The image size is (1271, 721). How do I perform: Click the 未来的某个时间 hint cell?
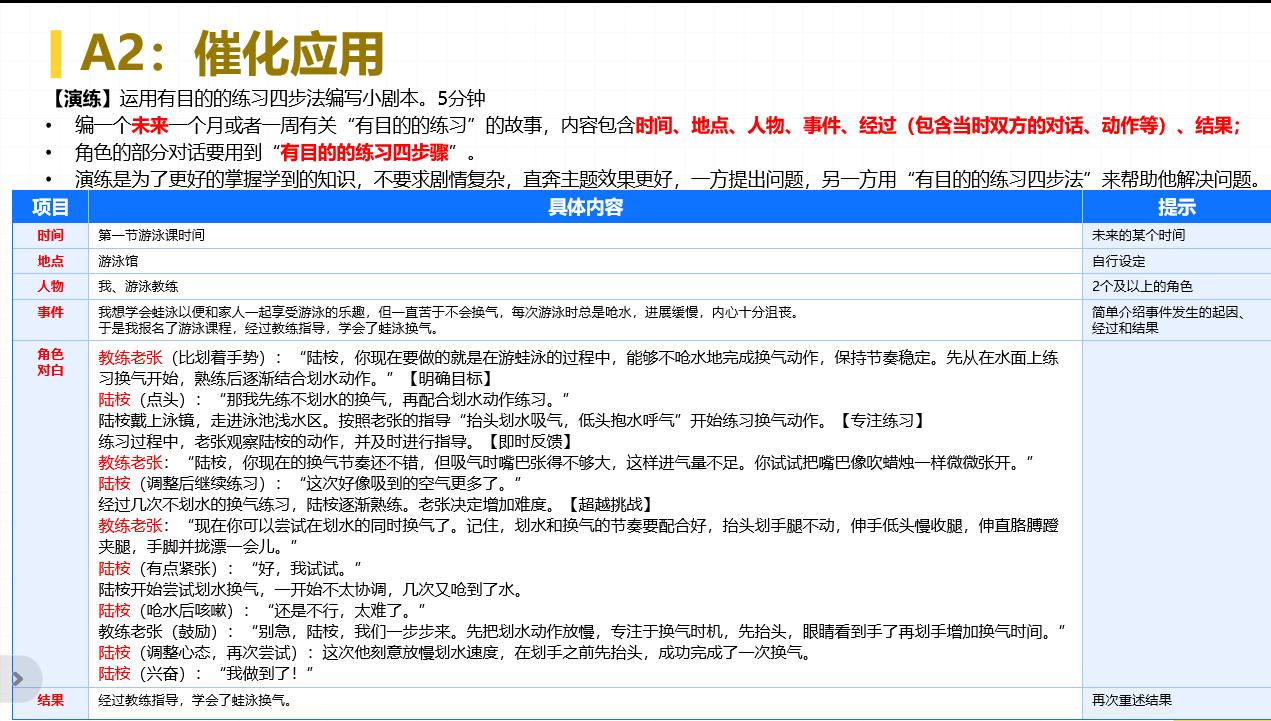[1138, 235]
